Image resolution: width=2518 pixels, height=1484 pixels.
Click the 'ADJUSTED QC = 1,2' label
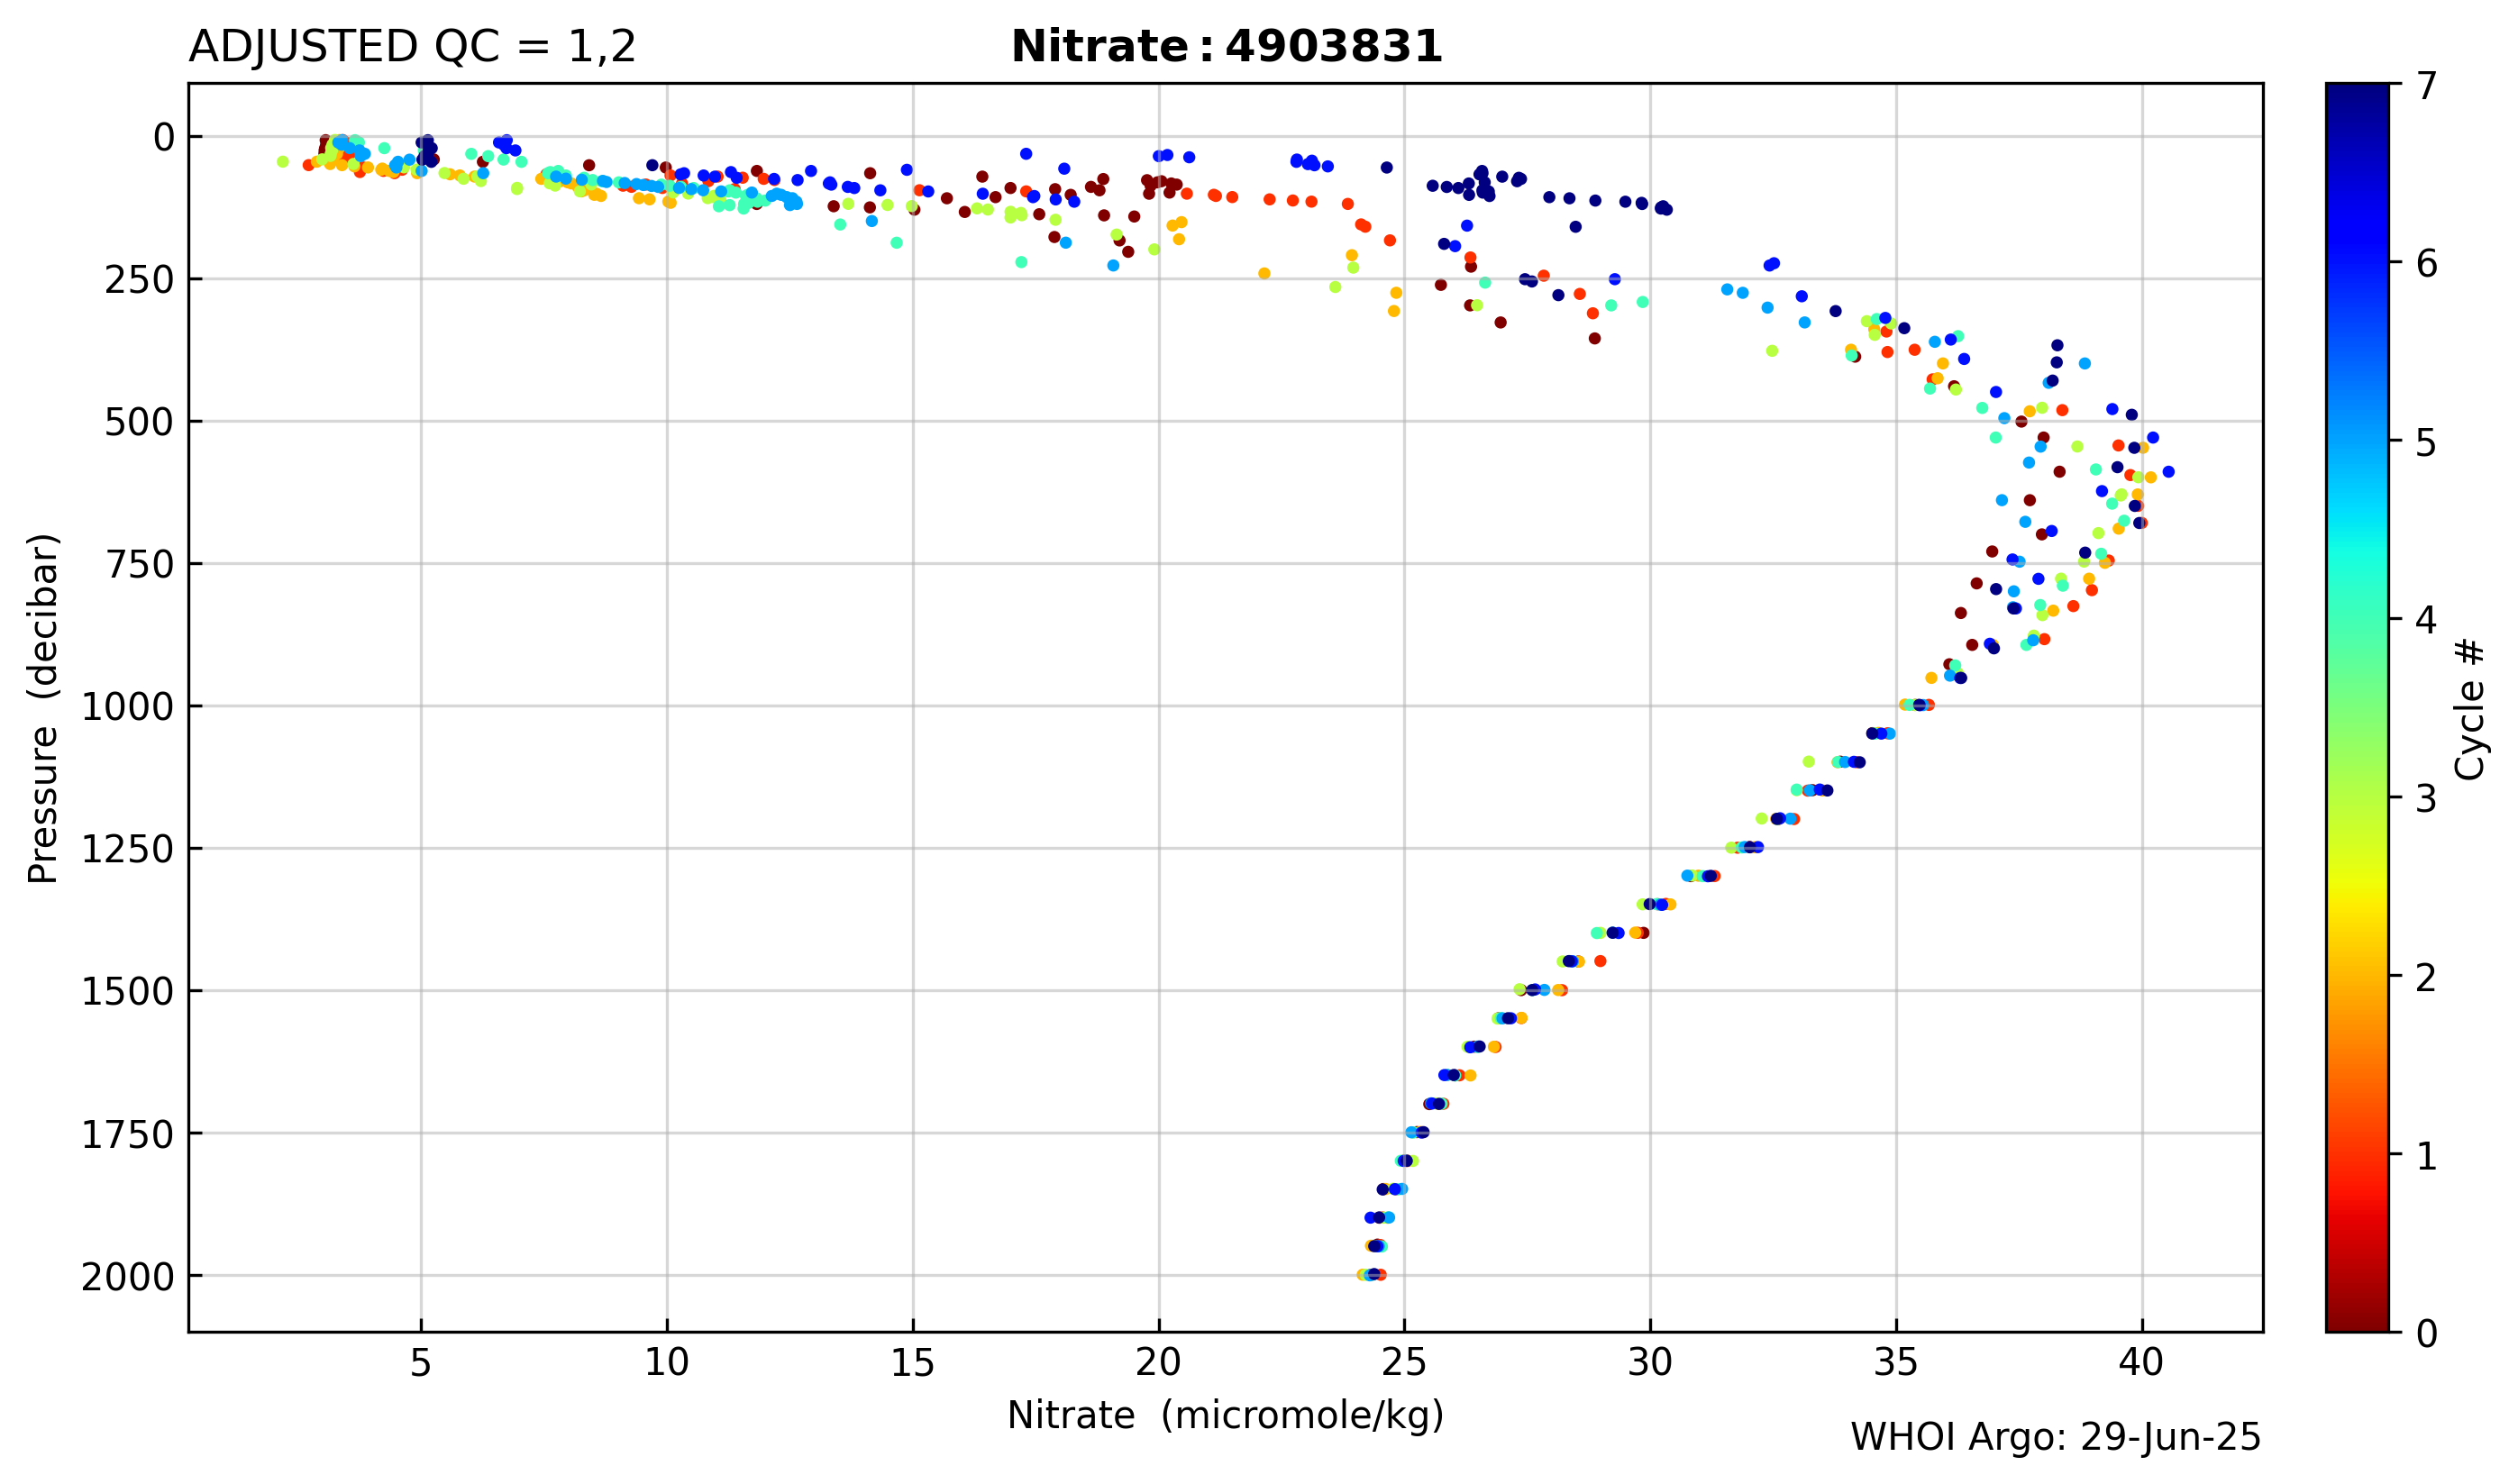point(412,47)
